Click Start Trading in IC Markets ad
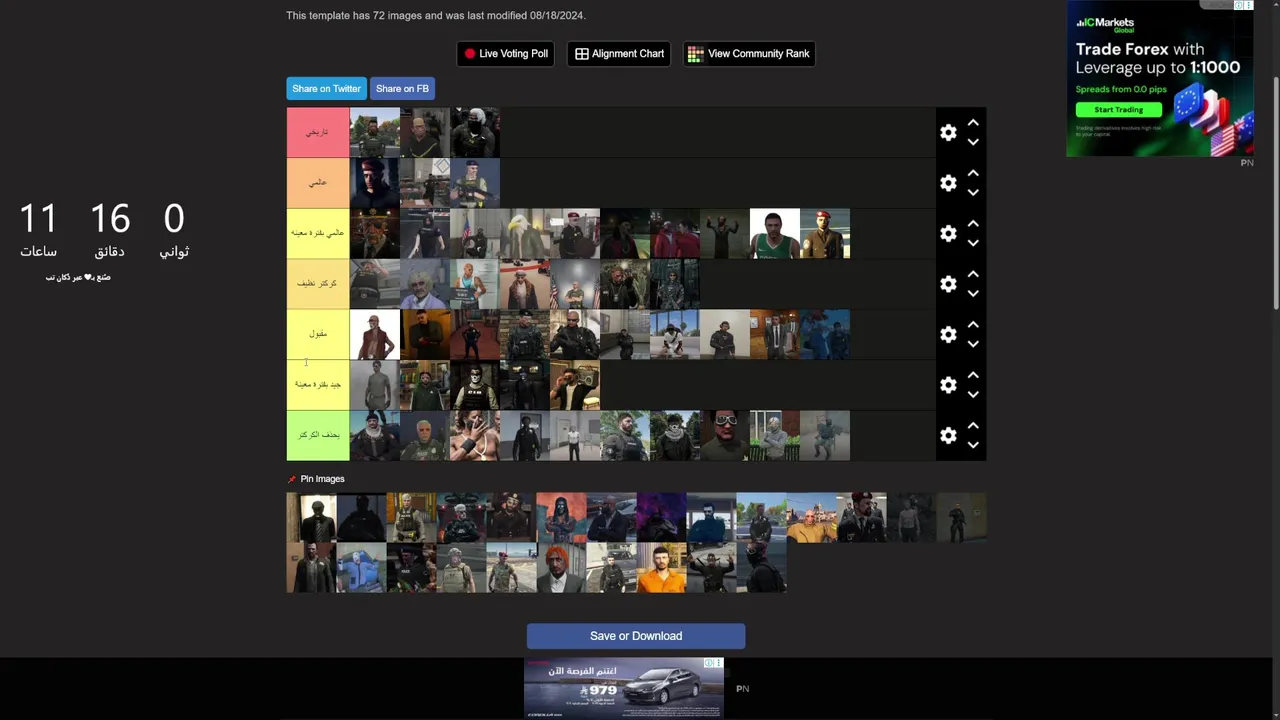 coord(1118,110)
